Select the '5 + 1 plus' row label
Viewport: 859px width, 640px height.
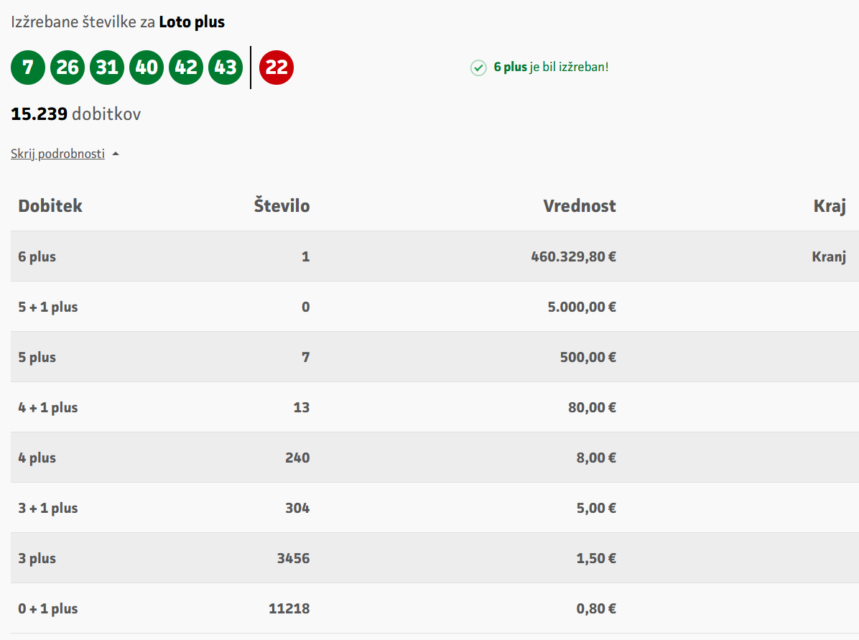click(x=48, y=307)
